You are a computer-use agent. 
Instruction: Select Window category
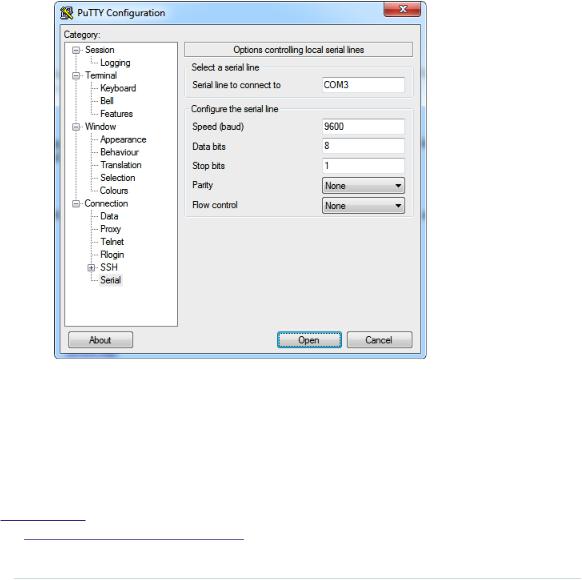(x=101, y=127)
